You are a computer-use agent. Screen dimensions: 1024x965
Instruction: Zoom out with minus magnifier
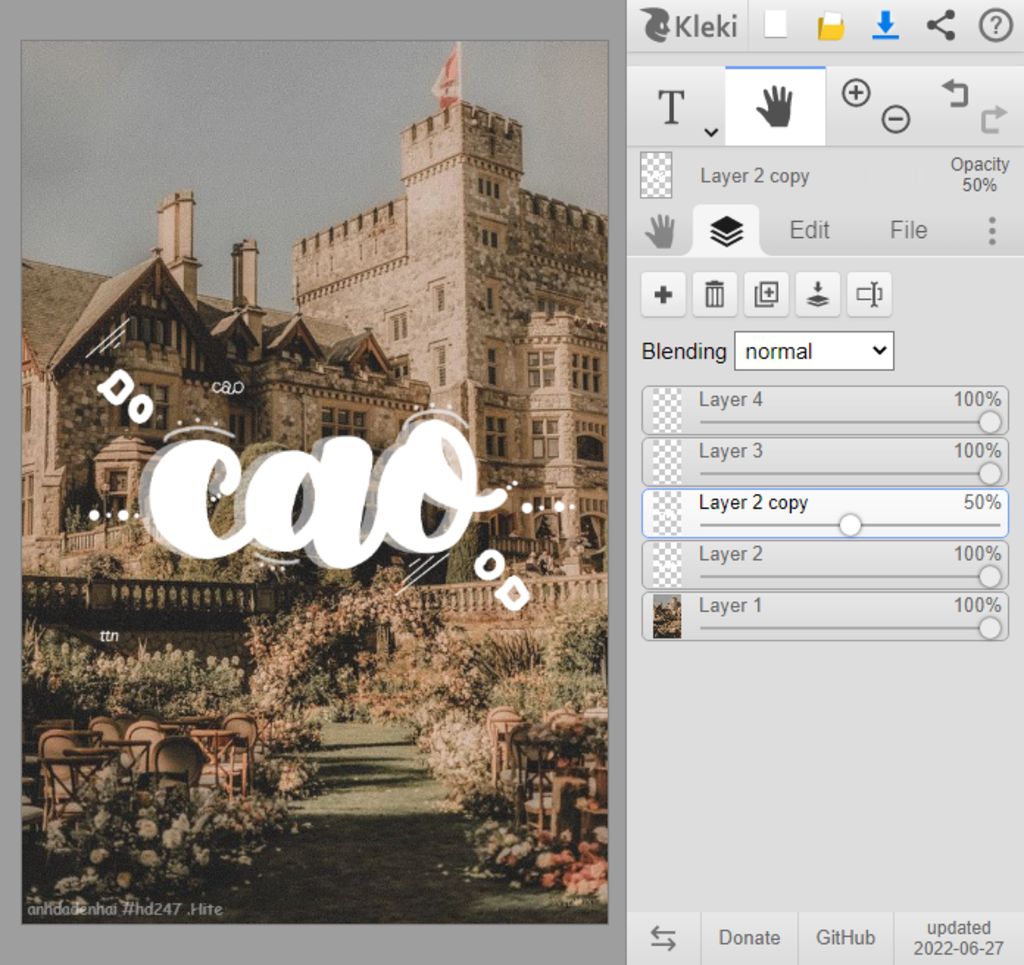point(895,119)
